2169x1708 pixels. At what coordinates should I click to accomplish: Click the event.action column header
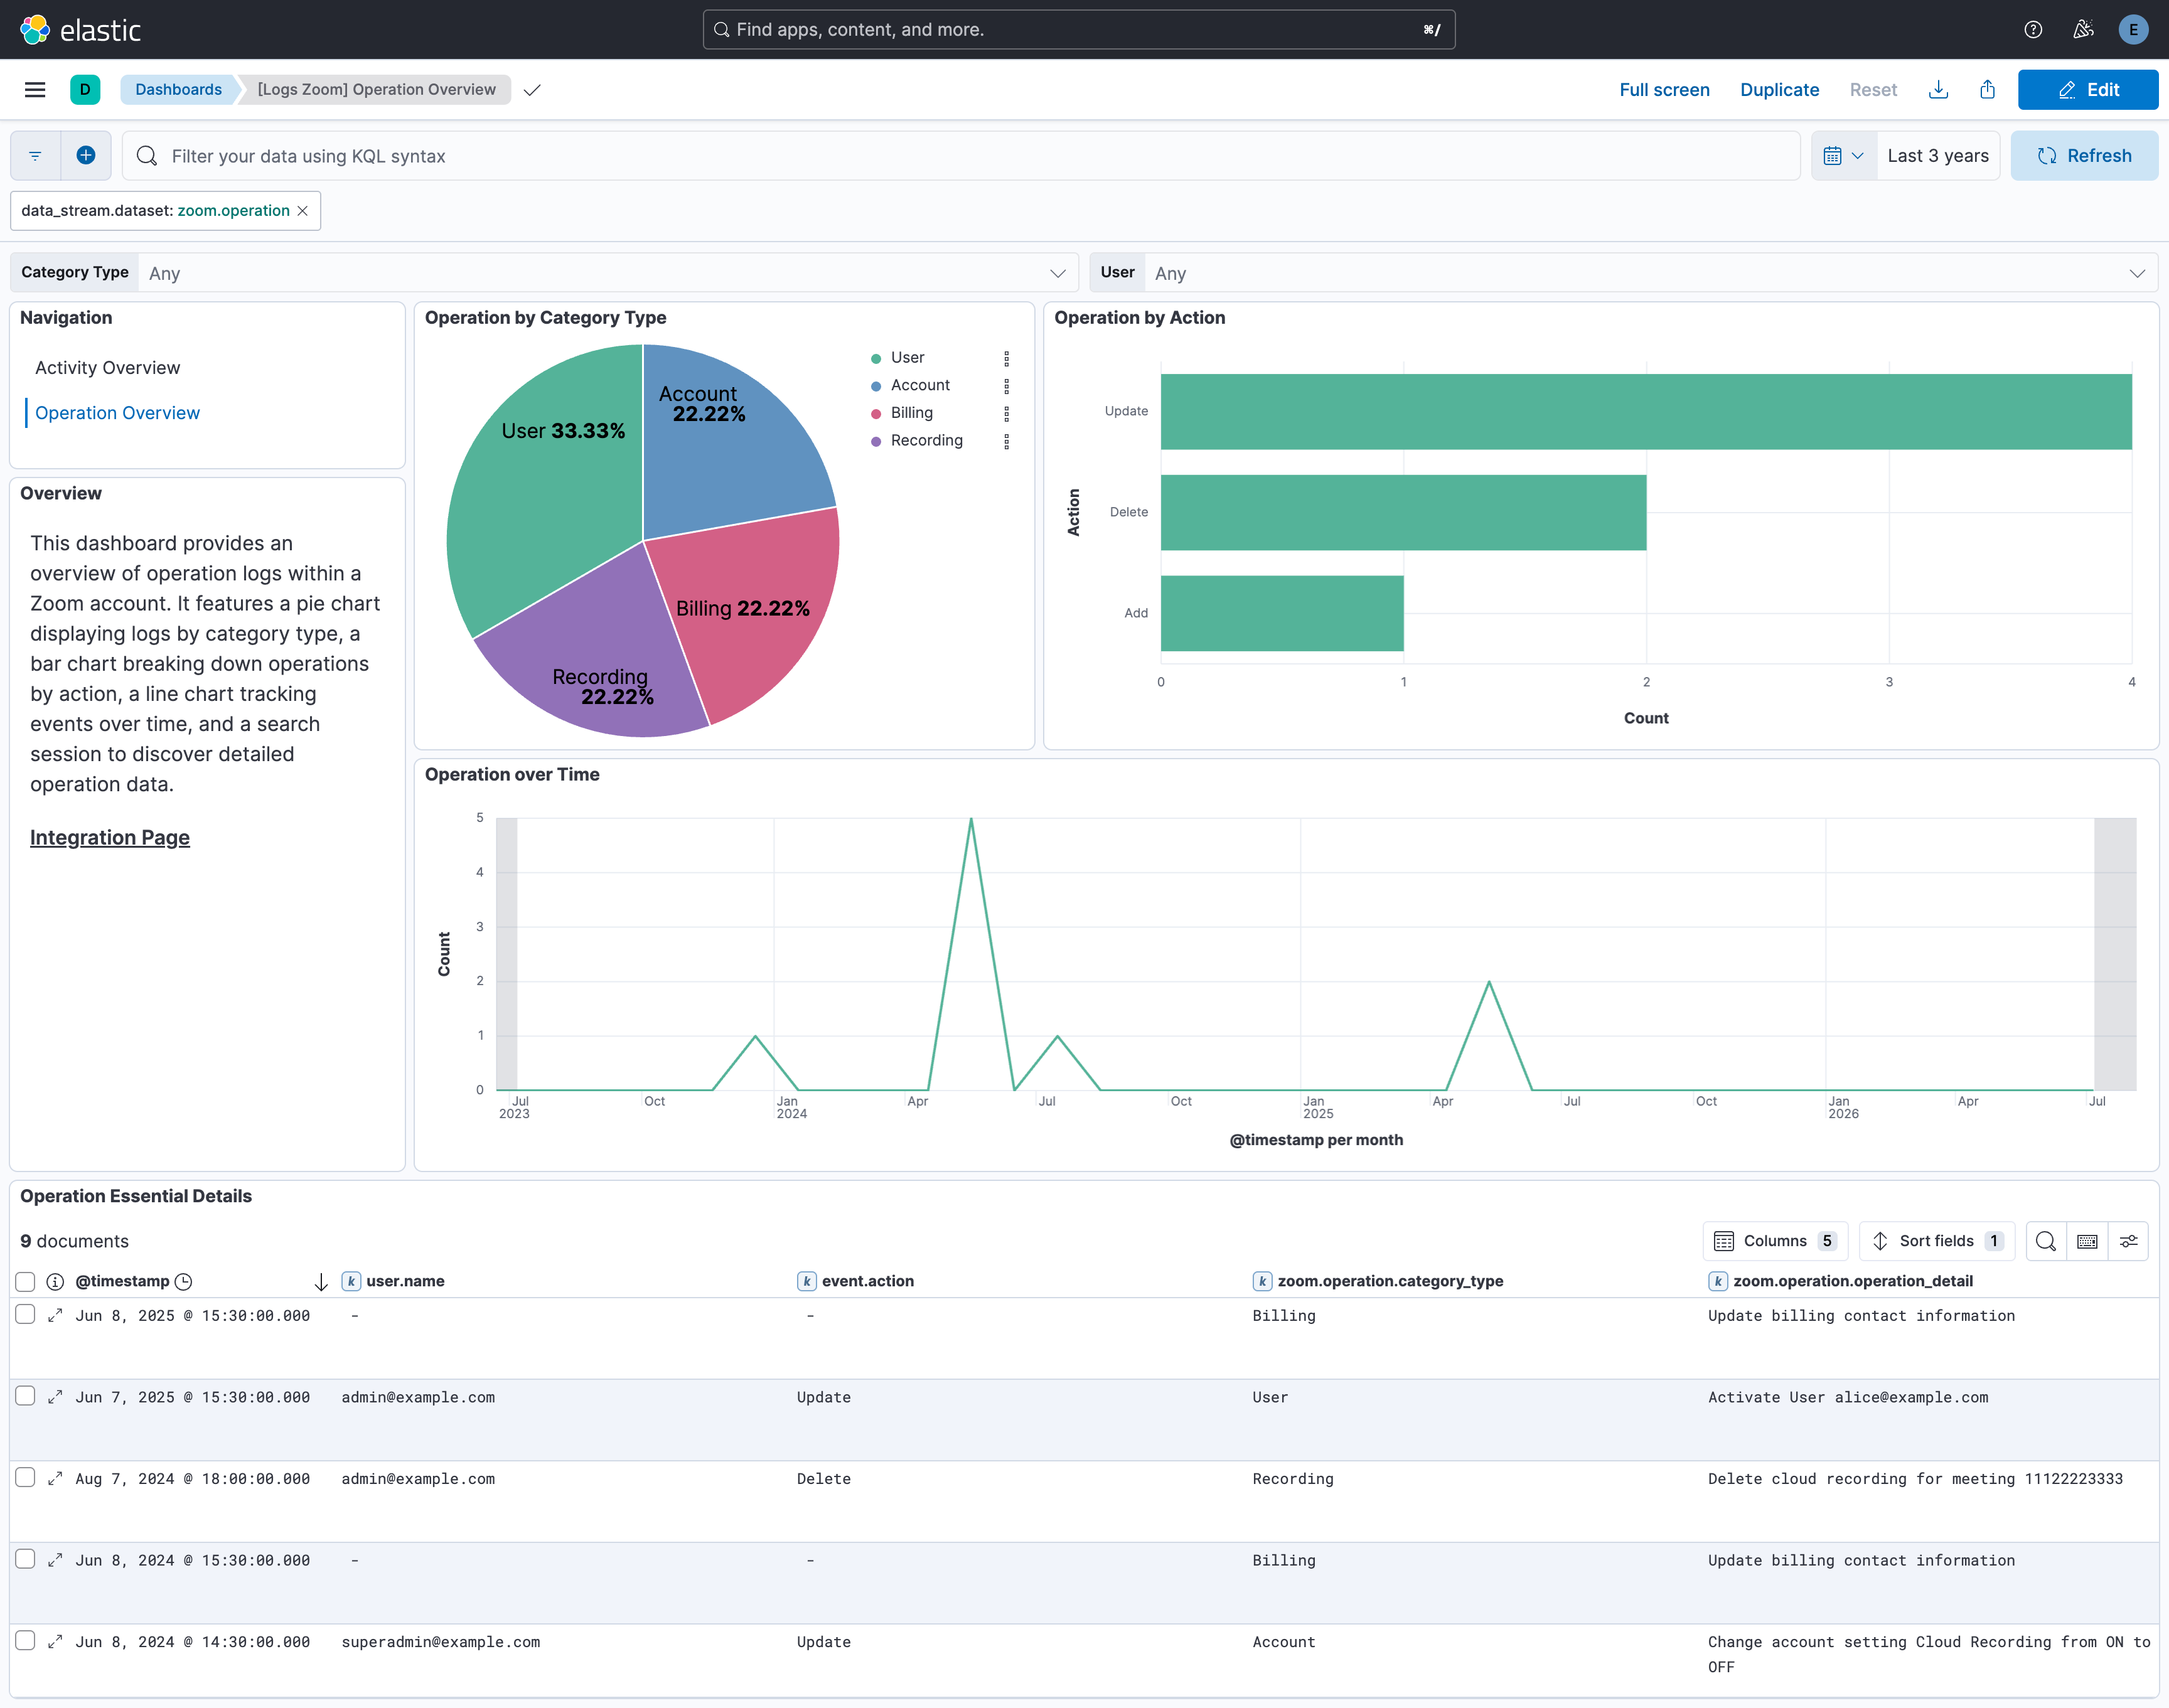[x=867, y=1282]
